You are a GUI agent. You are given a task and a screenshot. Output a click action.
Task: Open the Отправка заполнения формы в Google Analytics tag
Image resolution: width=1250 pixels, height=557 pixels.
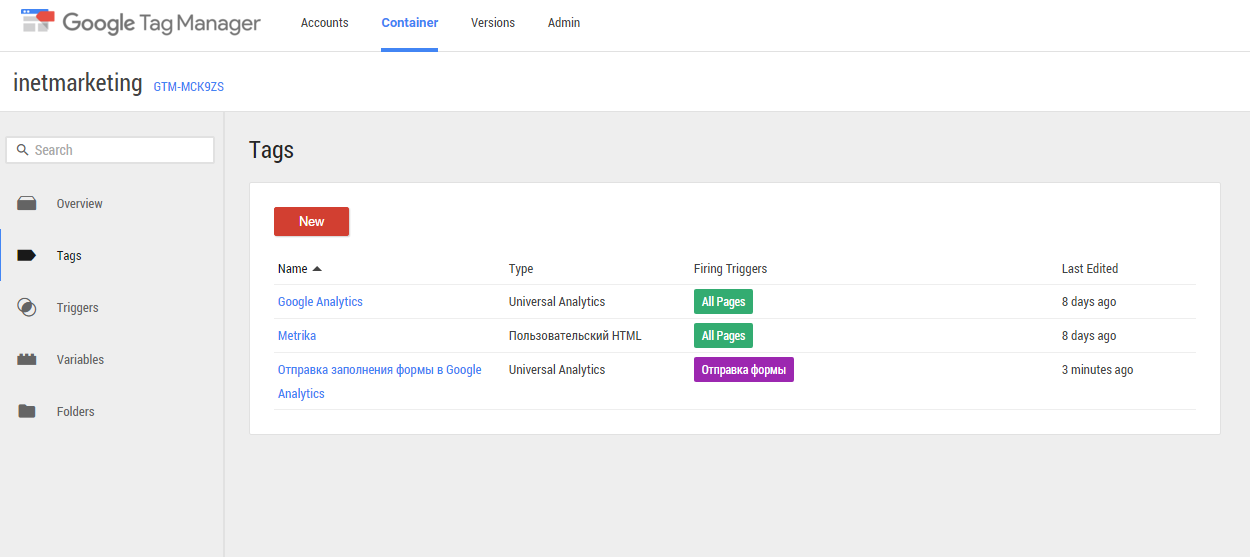pos(380,382)
